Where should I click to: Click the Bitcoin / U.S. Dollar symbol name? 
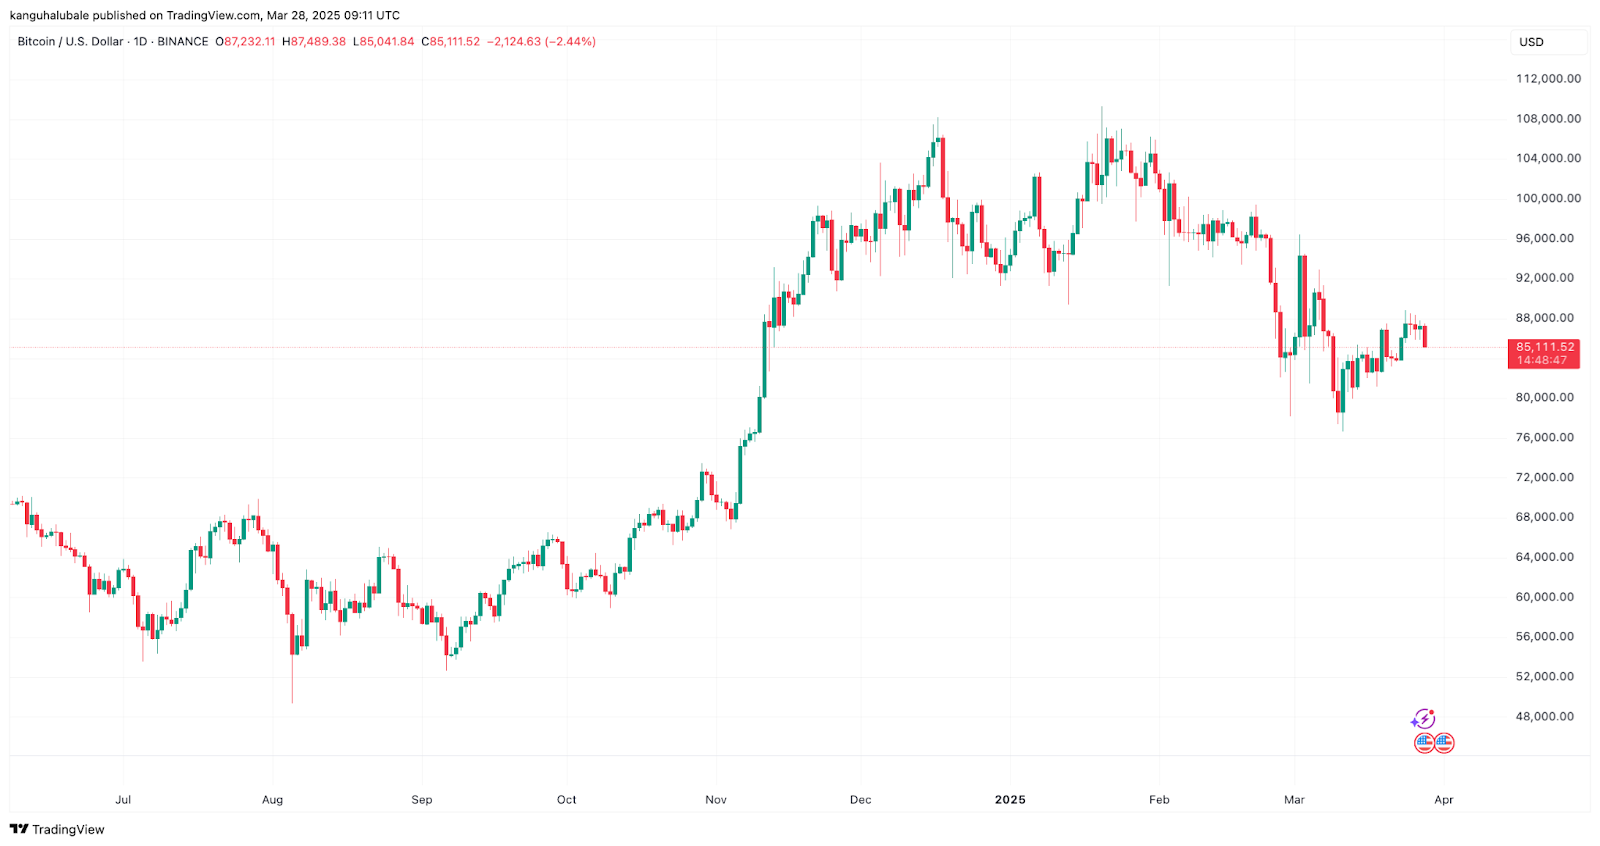(70, 42)
